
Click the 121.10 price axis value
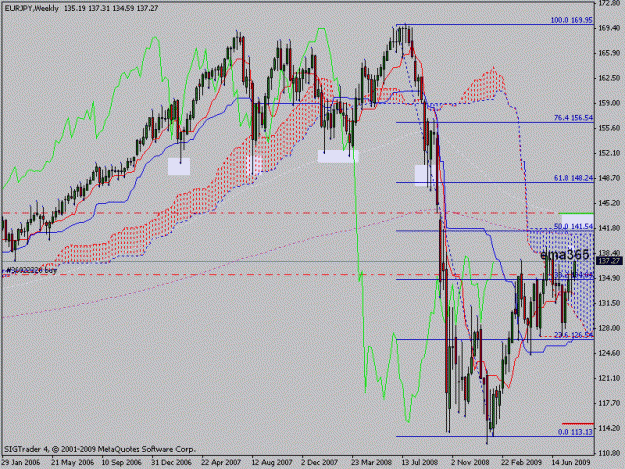[x=609, y=378]
